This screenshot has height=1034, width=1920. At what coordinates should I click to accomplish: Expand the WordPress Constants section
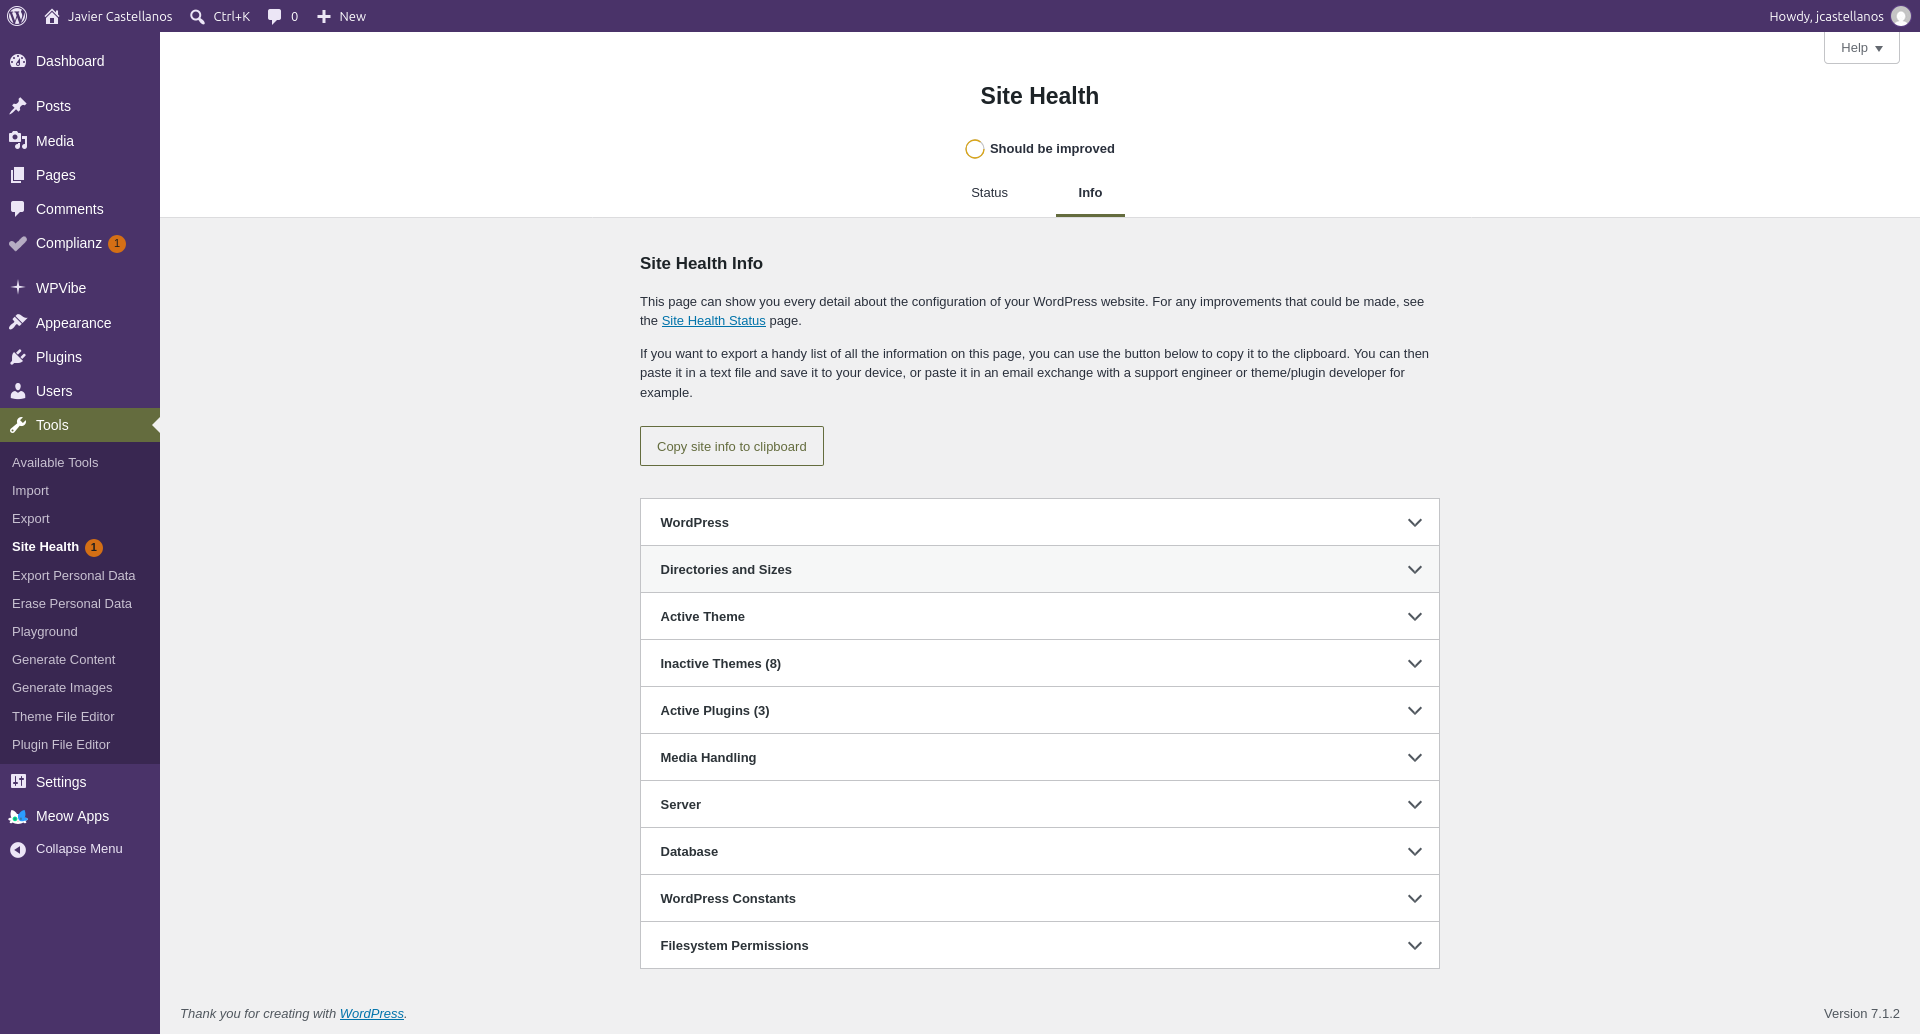point(1040,898)
